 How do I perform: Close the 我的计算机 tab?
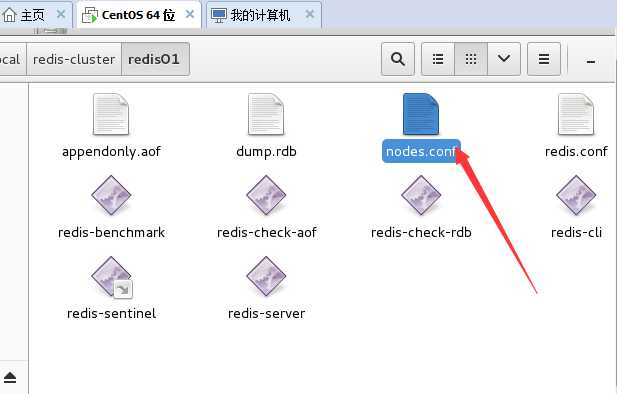pyautogui.click(x=310, y=15)
